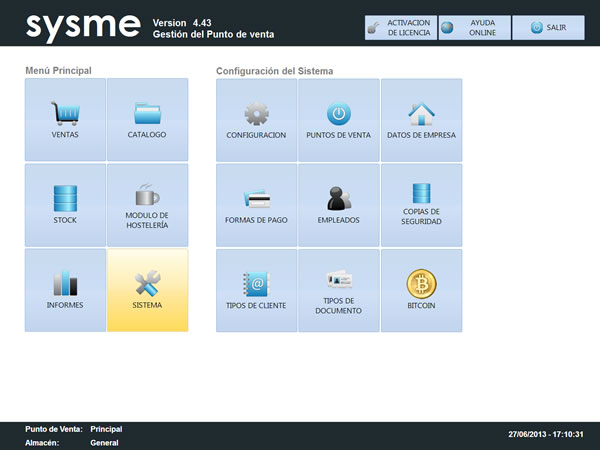Click the Activacion de Licencia button label

[409, 28]
